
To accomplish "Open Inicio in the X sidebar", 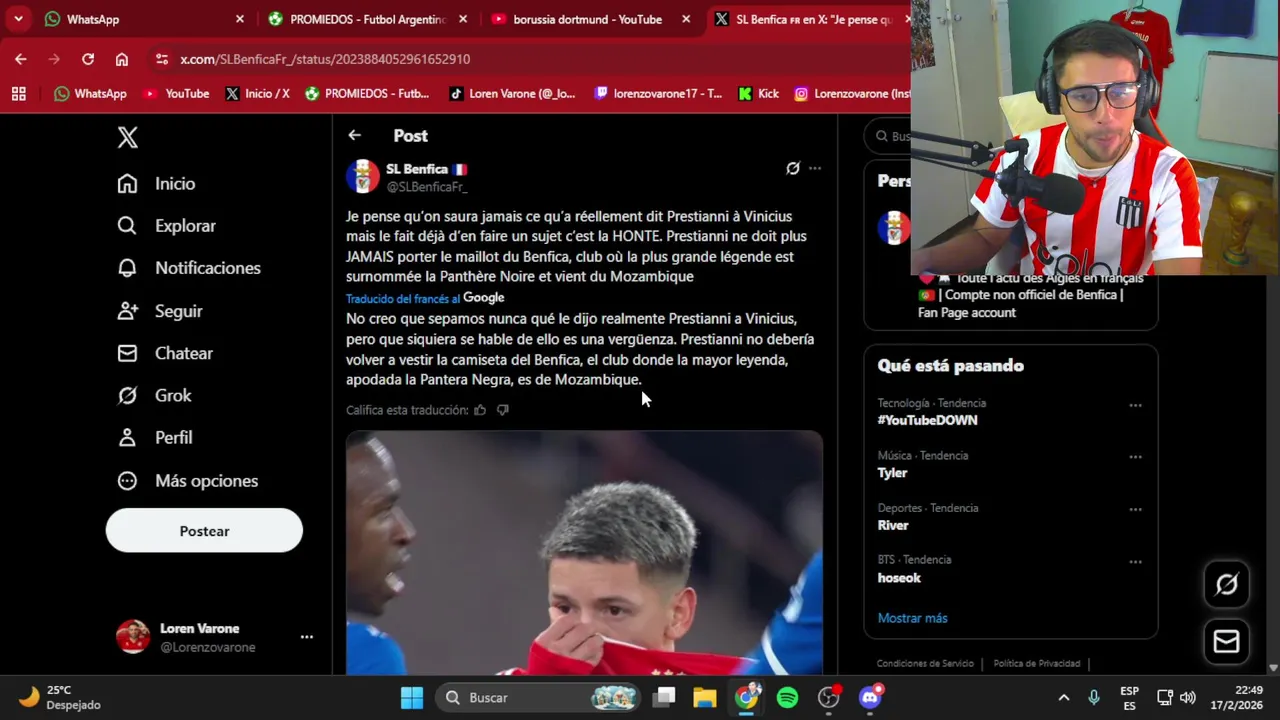I will (x=156, y=183).
